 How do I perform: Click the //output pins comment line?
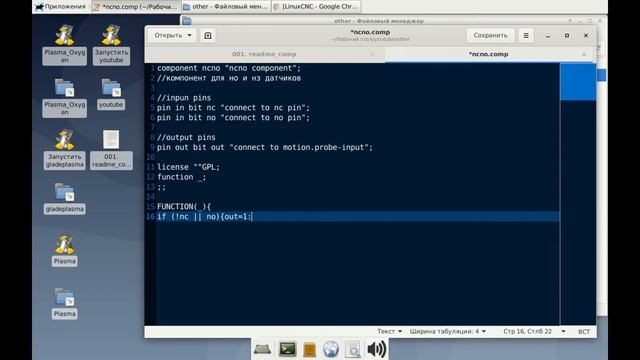click(186, 137)
